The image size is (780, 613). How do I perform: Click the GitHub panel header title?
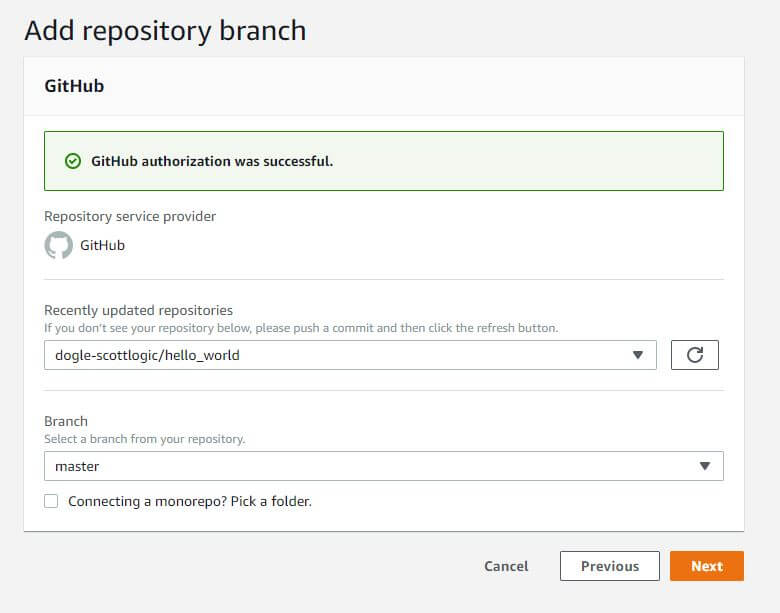point(74,86)
